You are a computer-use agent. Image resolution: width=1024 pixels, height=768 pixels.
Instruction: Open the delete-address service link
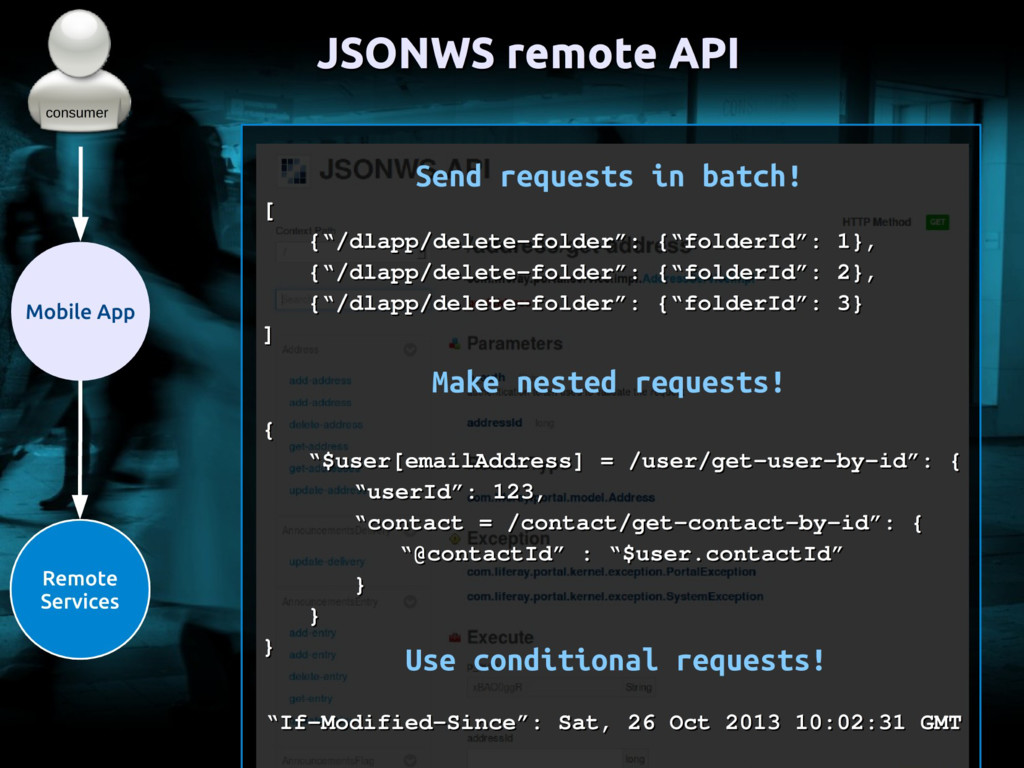coord(325,424)
